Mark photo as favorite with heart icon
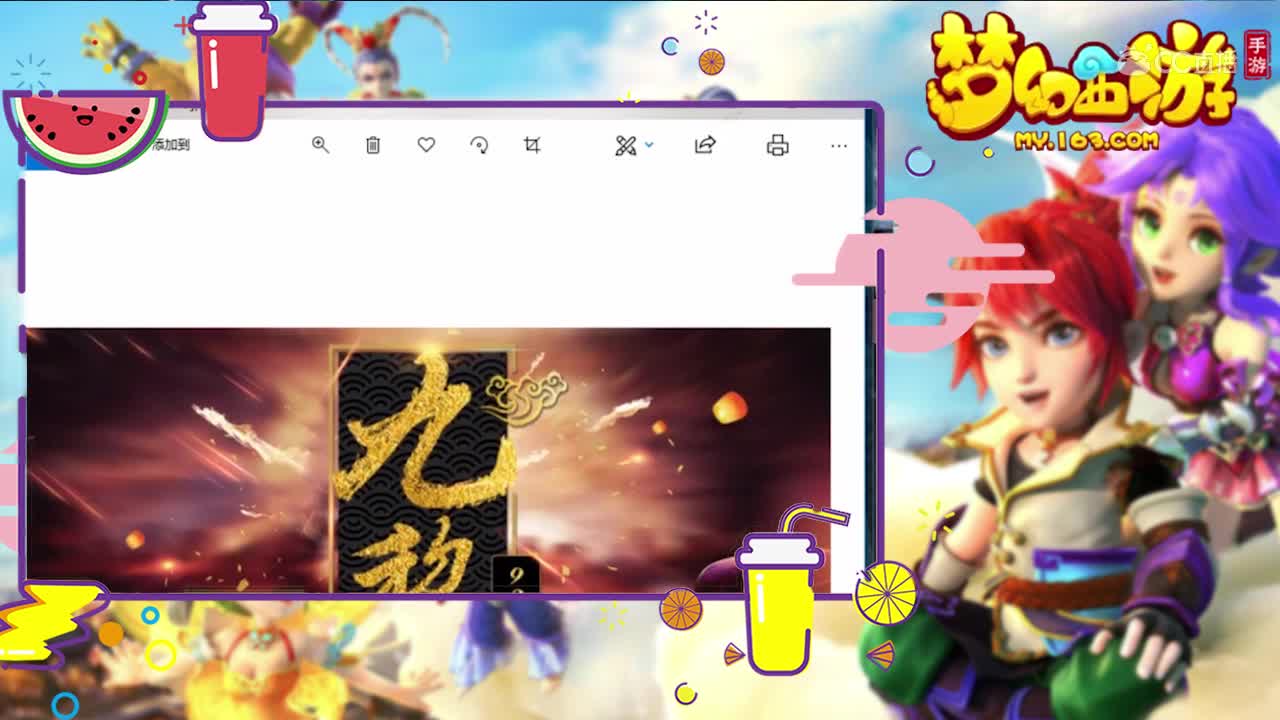Screen dimensions: 1280x720 point(426,145)
